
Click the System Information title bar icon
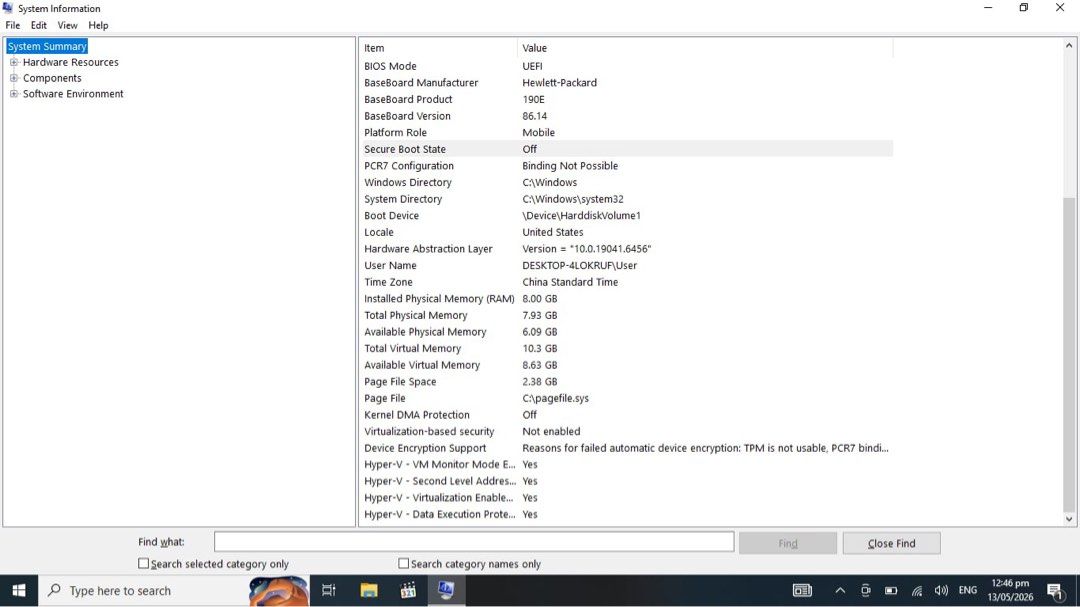tap(8, 8)
